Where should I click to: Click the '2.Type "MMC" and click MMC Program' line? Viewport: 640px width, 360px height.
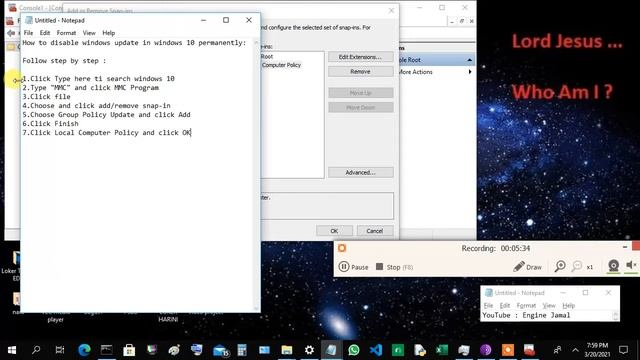(91, 88)
